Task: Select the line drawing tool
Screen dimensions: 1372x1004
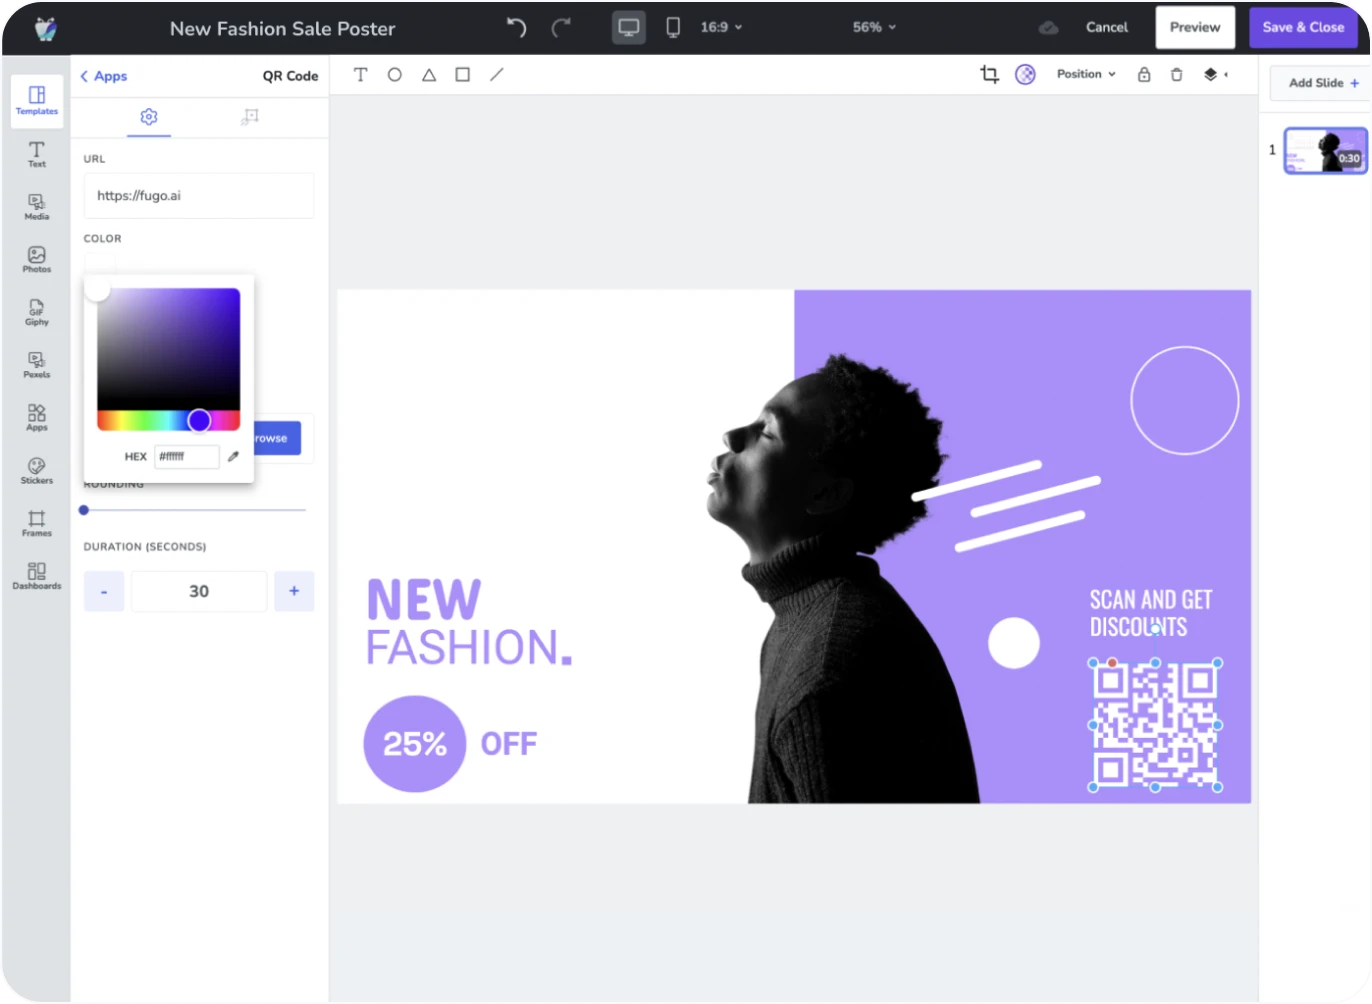Action: 497,74
